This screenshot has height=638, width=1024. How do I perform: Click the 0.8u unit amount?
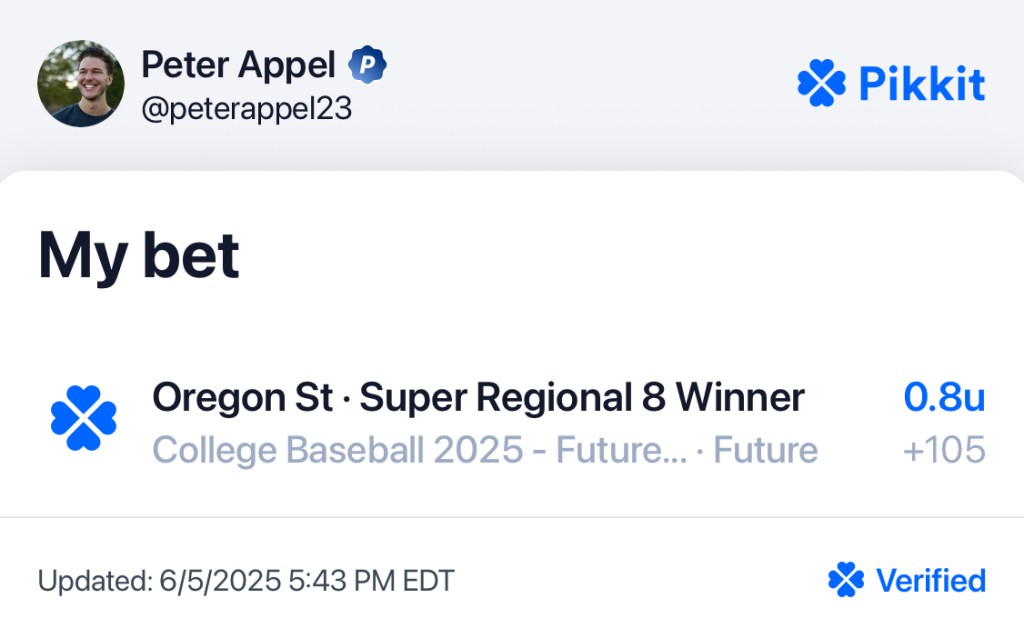pyautogui.click(x=944, y=396)
